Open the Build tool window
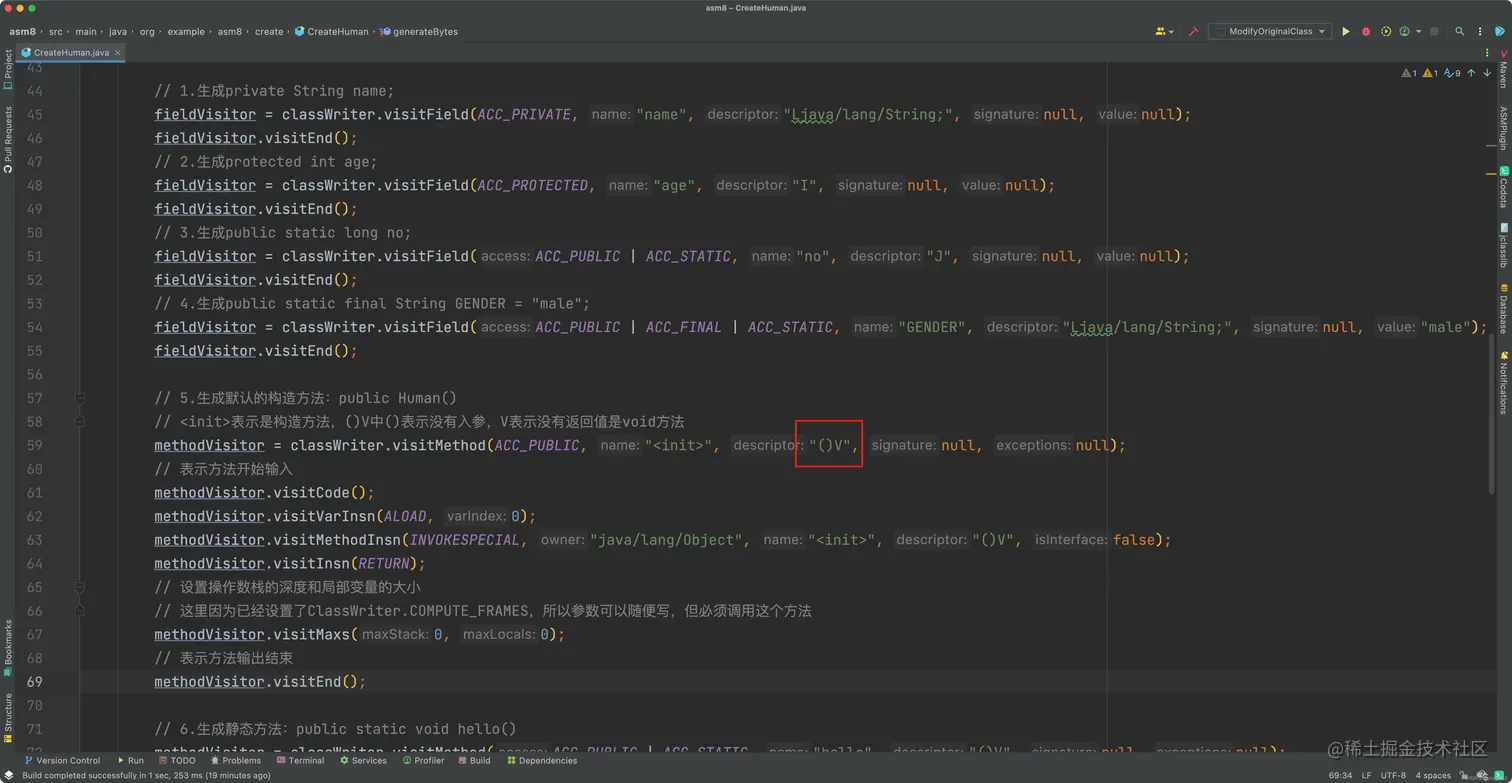 474,760
